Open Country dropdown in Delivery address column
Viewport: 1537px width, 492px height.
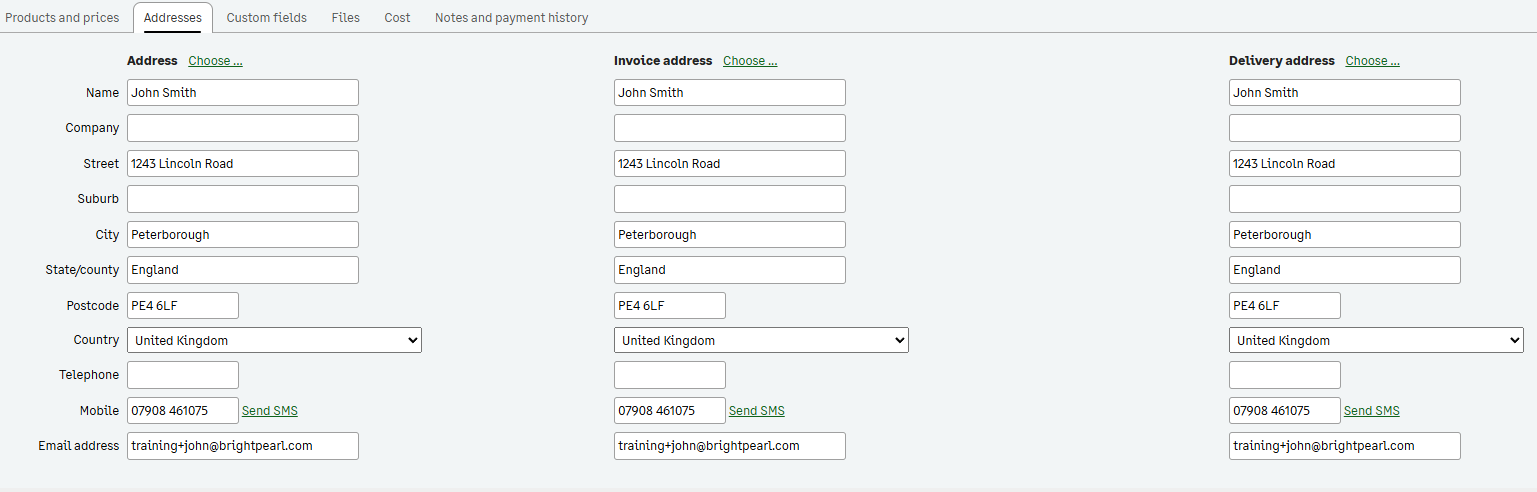point(1376,340)
